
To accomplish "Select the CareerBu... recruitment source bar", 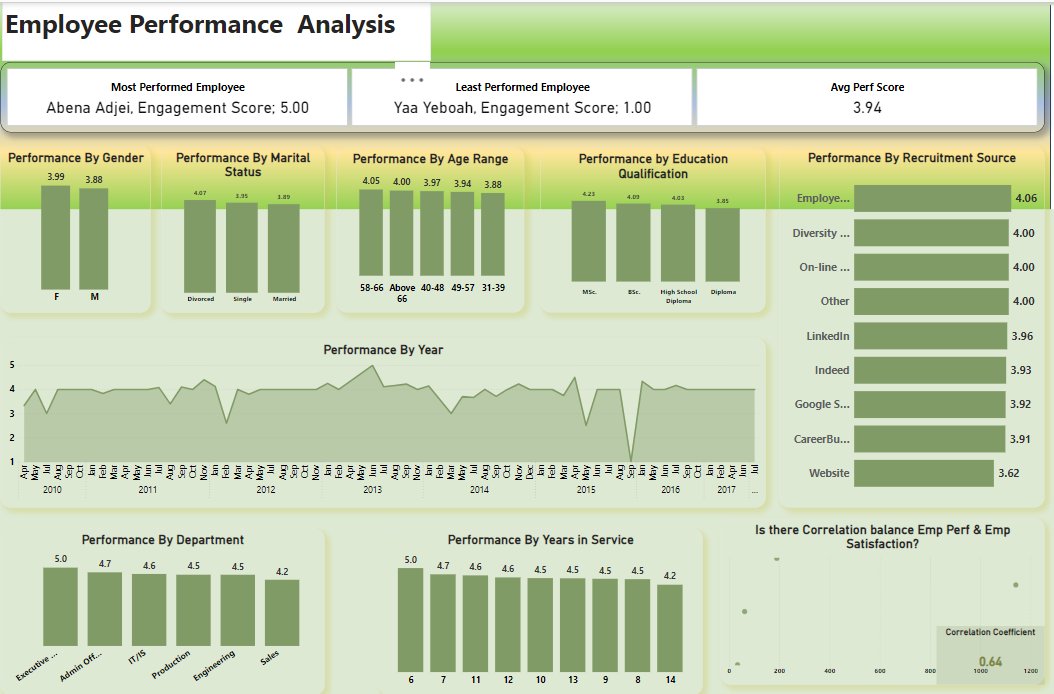I will pyautogui.click(x=930, y=438).
